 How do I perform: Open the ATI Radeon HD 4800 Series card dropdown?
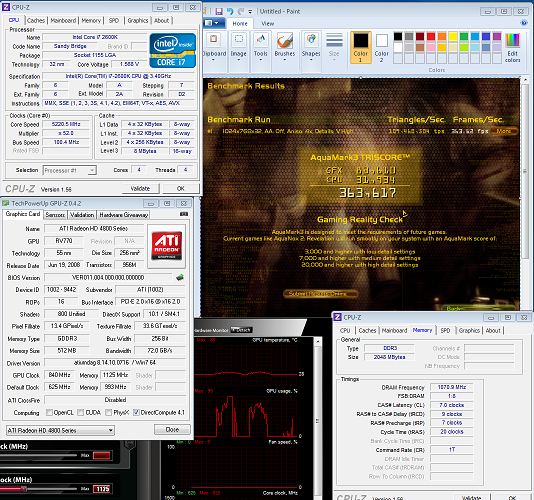pos(60,430)
